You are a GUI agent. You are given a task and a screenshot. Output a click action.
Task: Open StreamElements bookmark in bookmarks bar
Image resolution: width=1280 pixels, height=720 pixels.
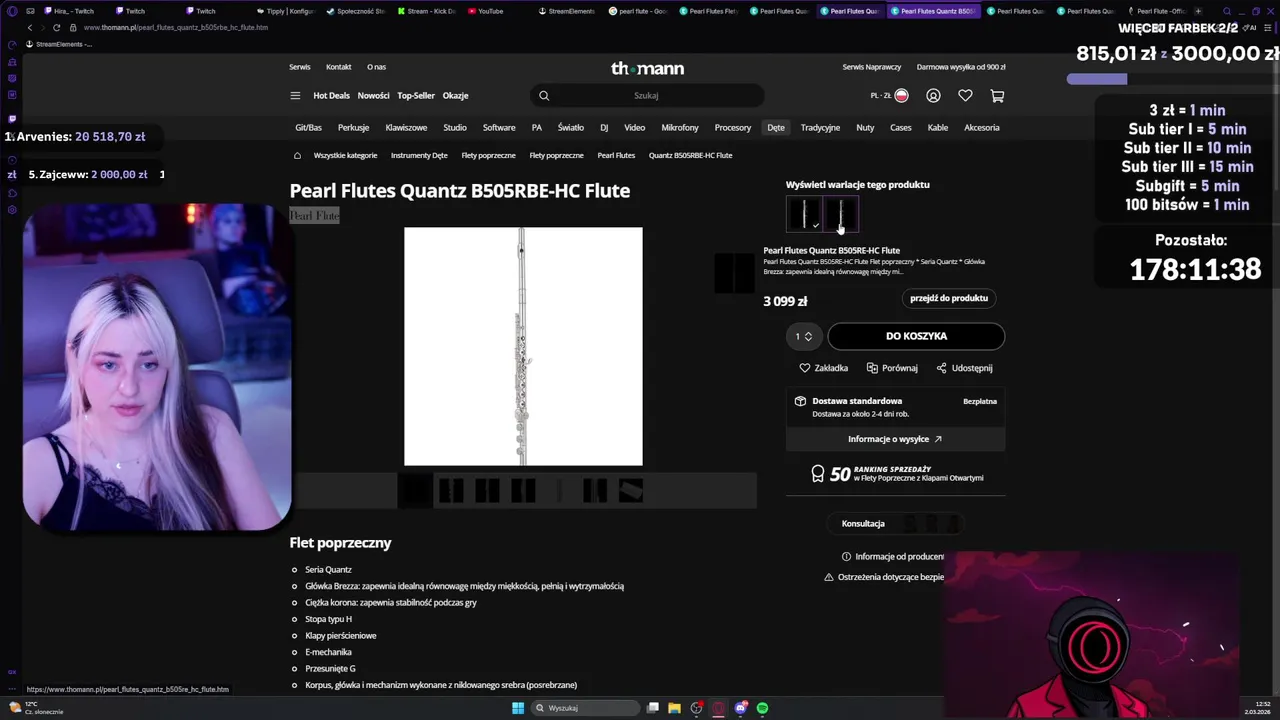pos(58,44)
